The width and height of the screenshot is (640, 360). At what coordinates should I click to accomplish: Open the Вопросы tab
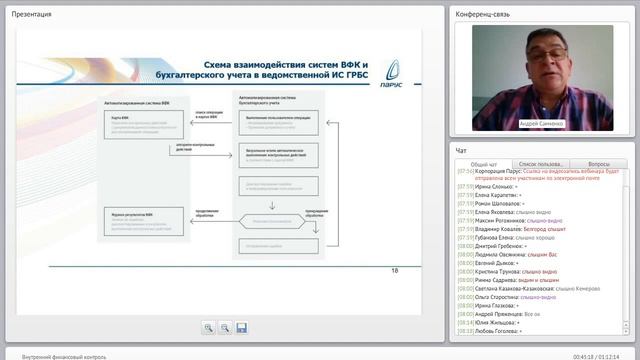598,164
